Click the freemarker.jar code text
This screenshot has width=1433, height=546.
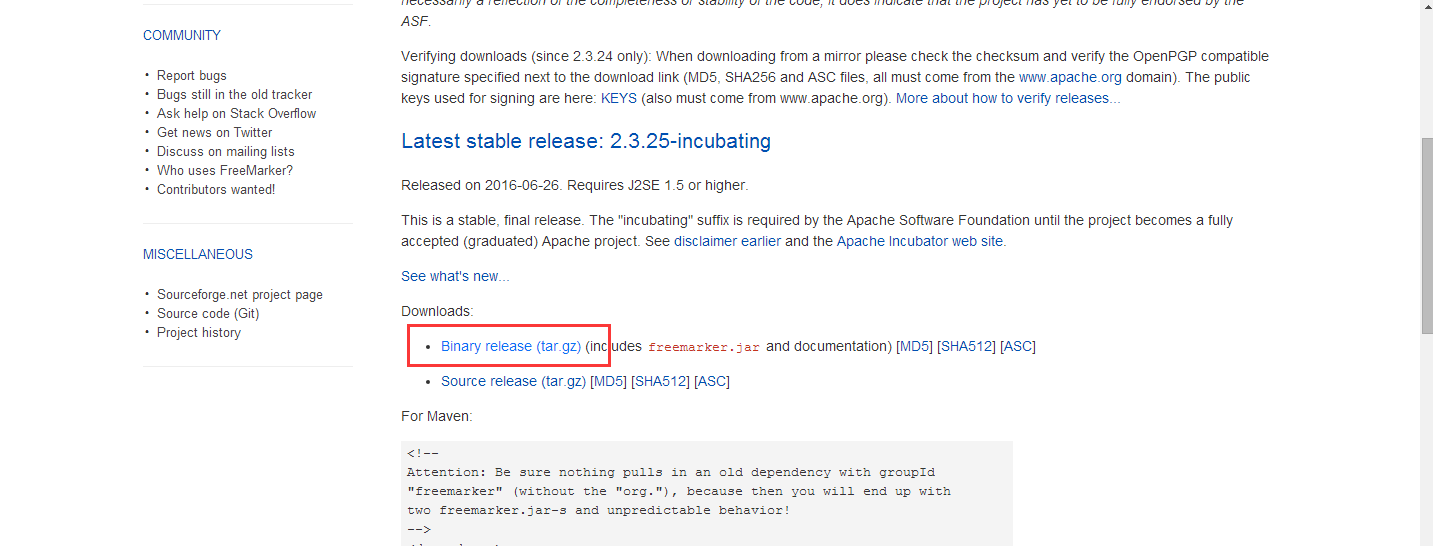click(x=704, y=347)
